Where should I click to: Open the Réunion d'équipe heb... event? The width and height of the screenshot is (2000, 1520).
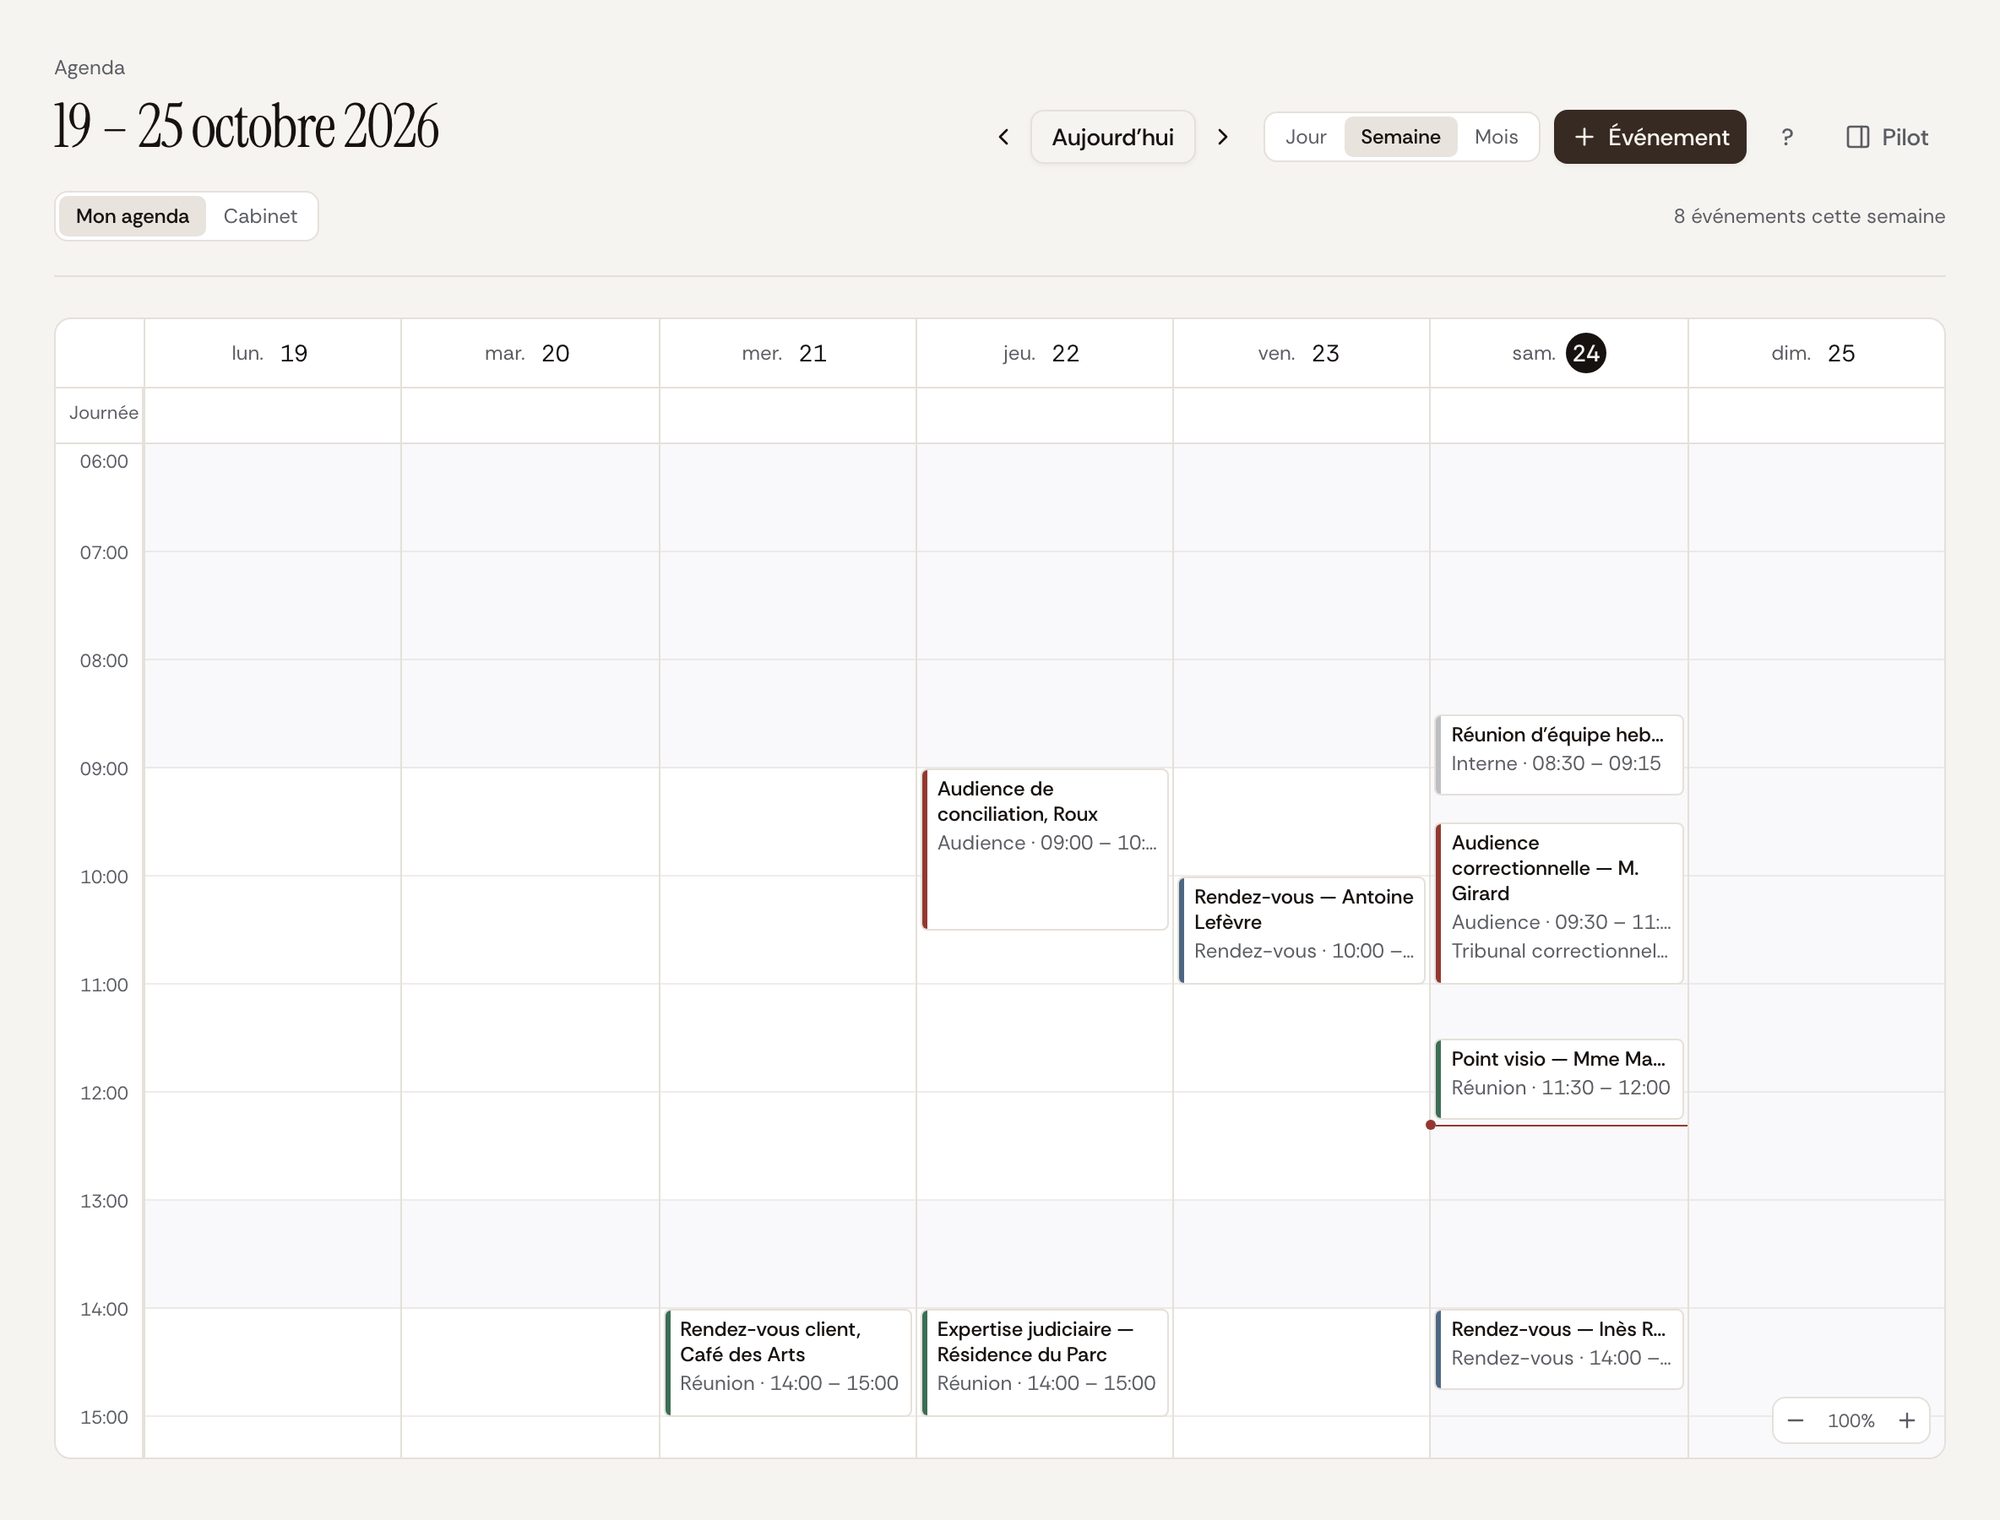coord(1559,754)
